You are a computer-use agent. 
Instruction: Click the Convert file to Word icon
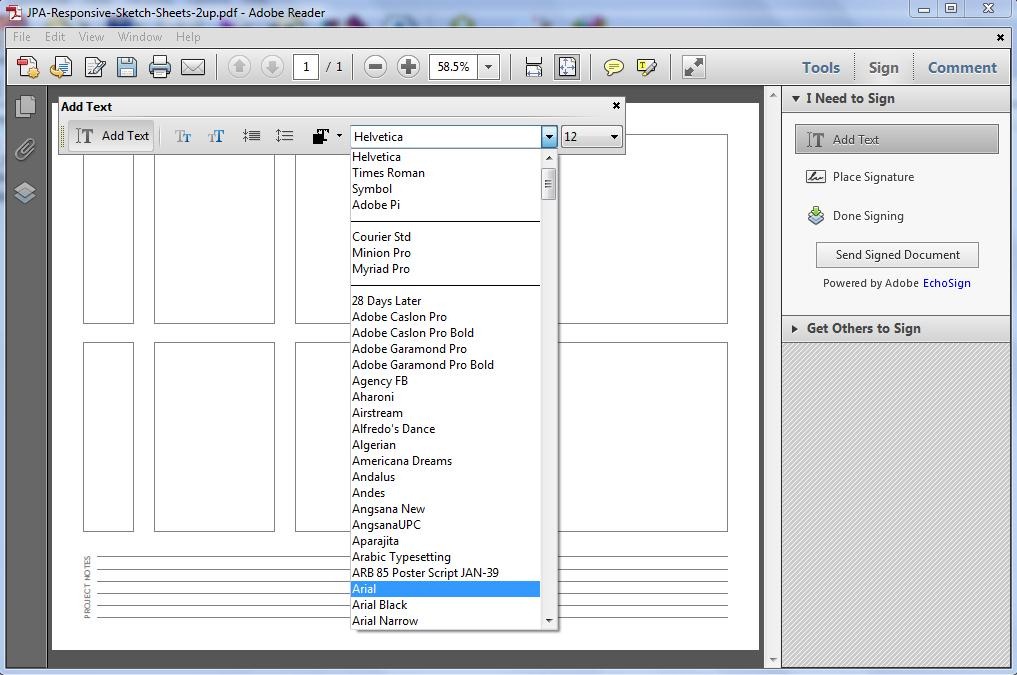click(x=61, y=67)
